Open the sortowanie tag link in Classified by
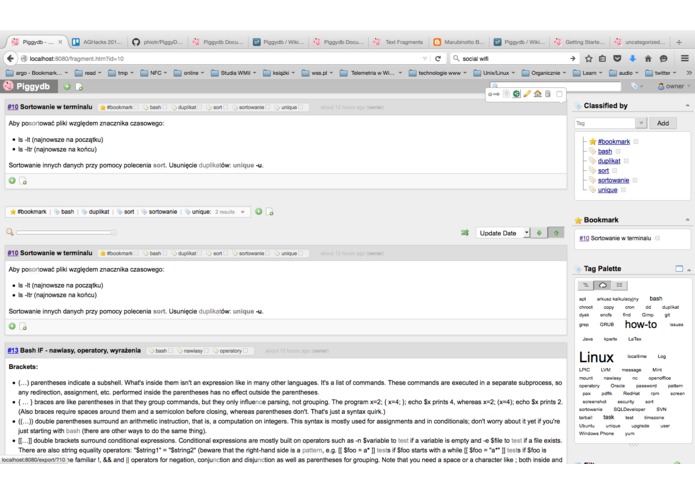 pos(613,180)
